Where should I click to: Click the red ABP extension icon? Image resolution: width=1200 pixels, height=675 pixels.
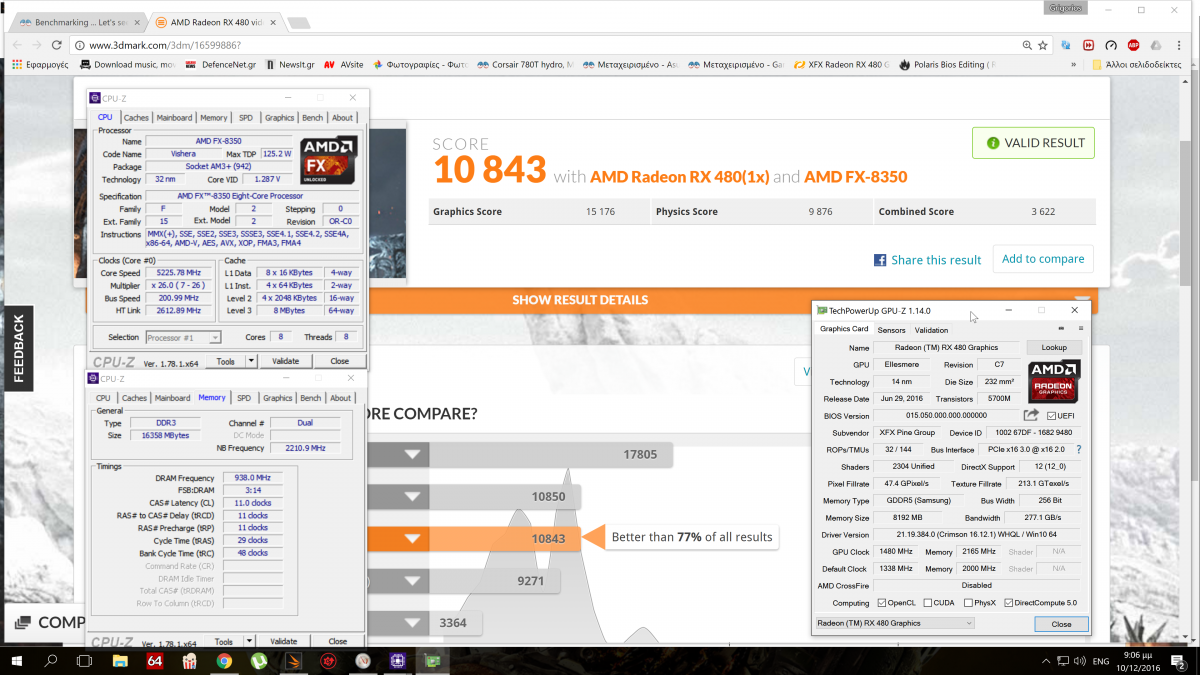[x=1134, y=45]
